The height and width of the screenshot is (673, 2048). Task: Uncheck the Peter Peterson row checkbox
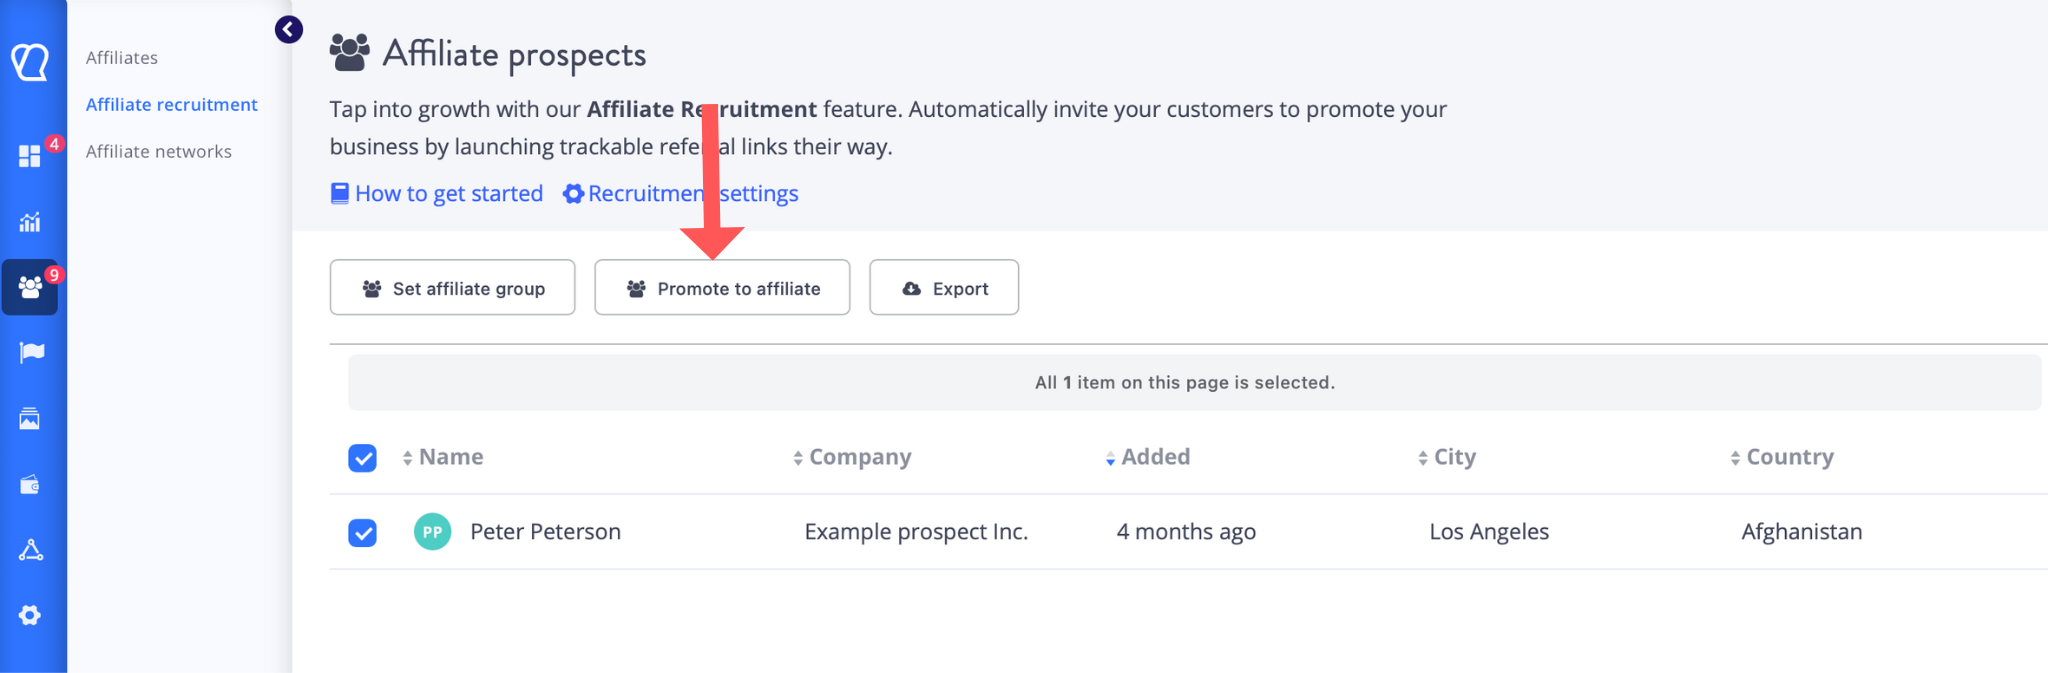pos(362,532)
